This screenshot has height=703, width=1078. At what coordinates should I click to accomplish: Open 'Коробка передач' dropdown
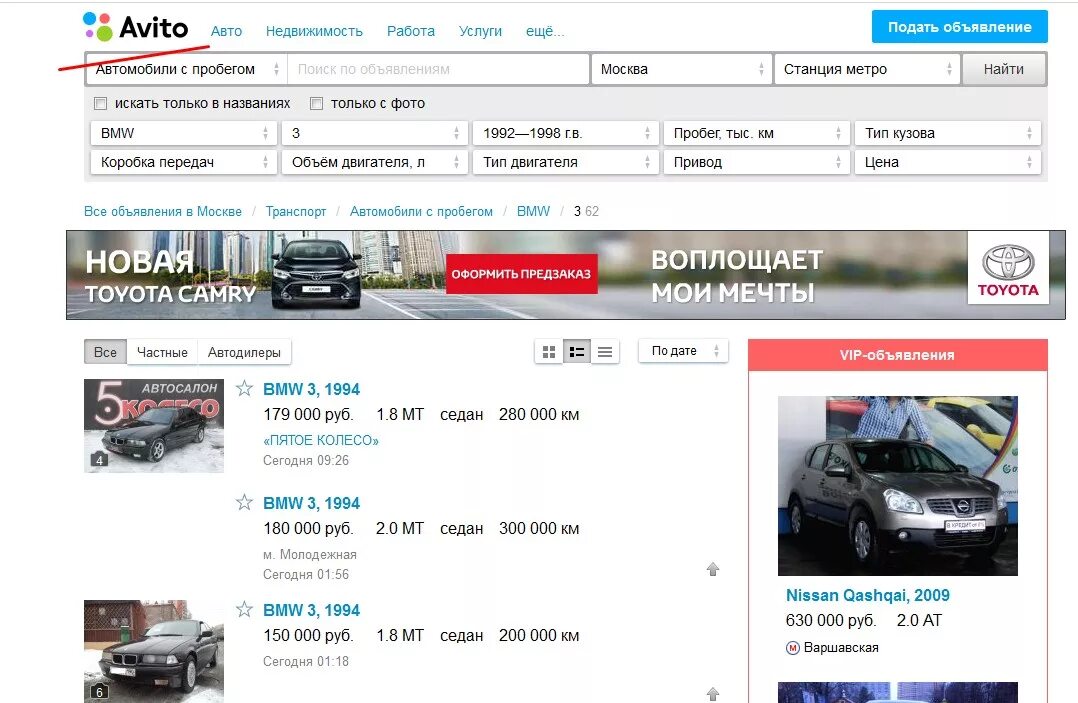184,162
